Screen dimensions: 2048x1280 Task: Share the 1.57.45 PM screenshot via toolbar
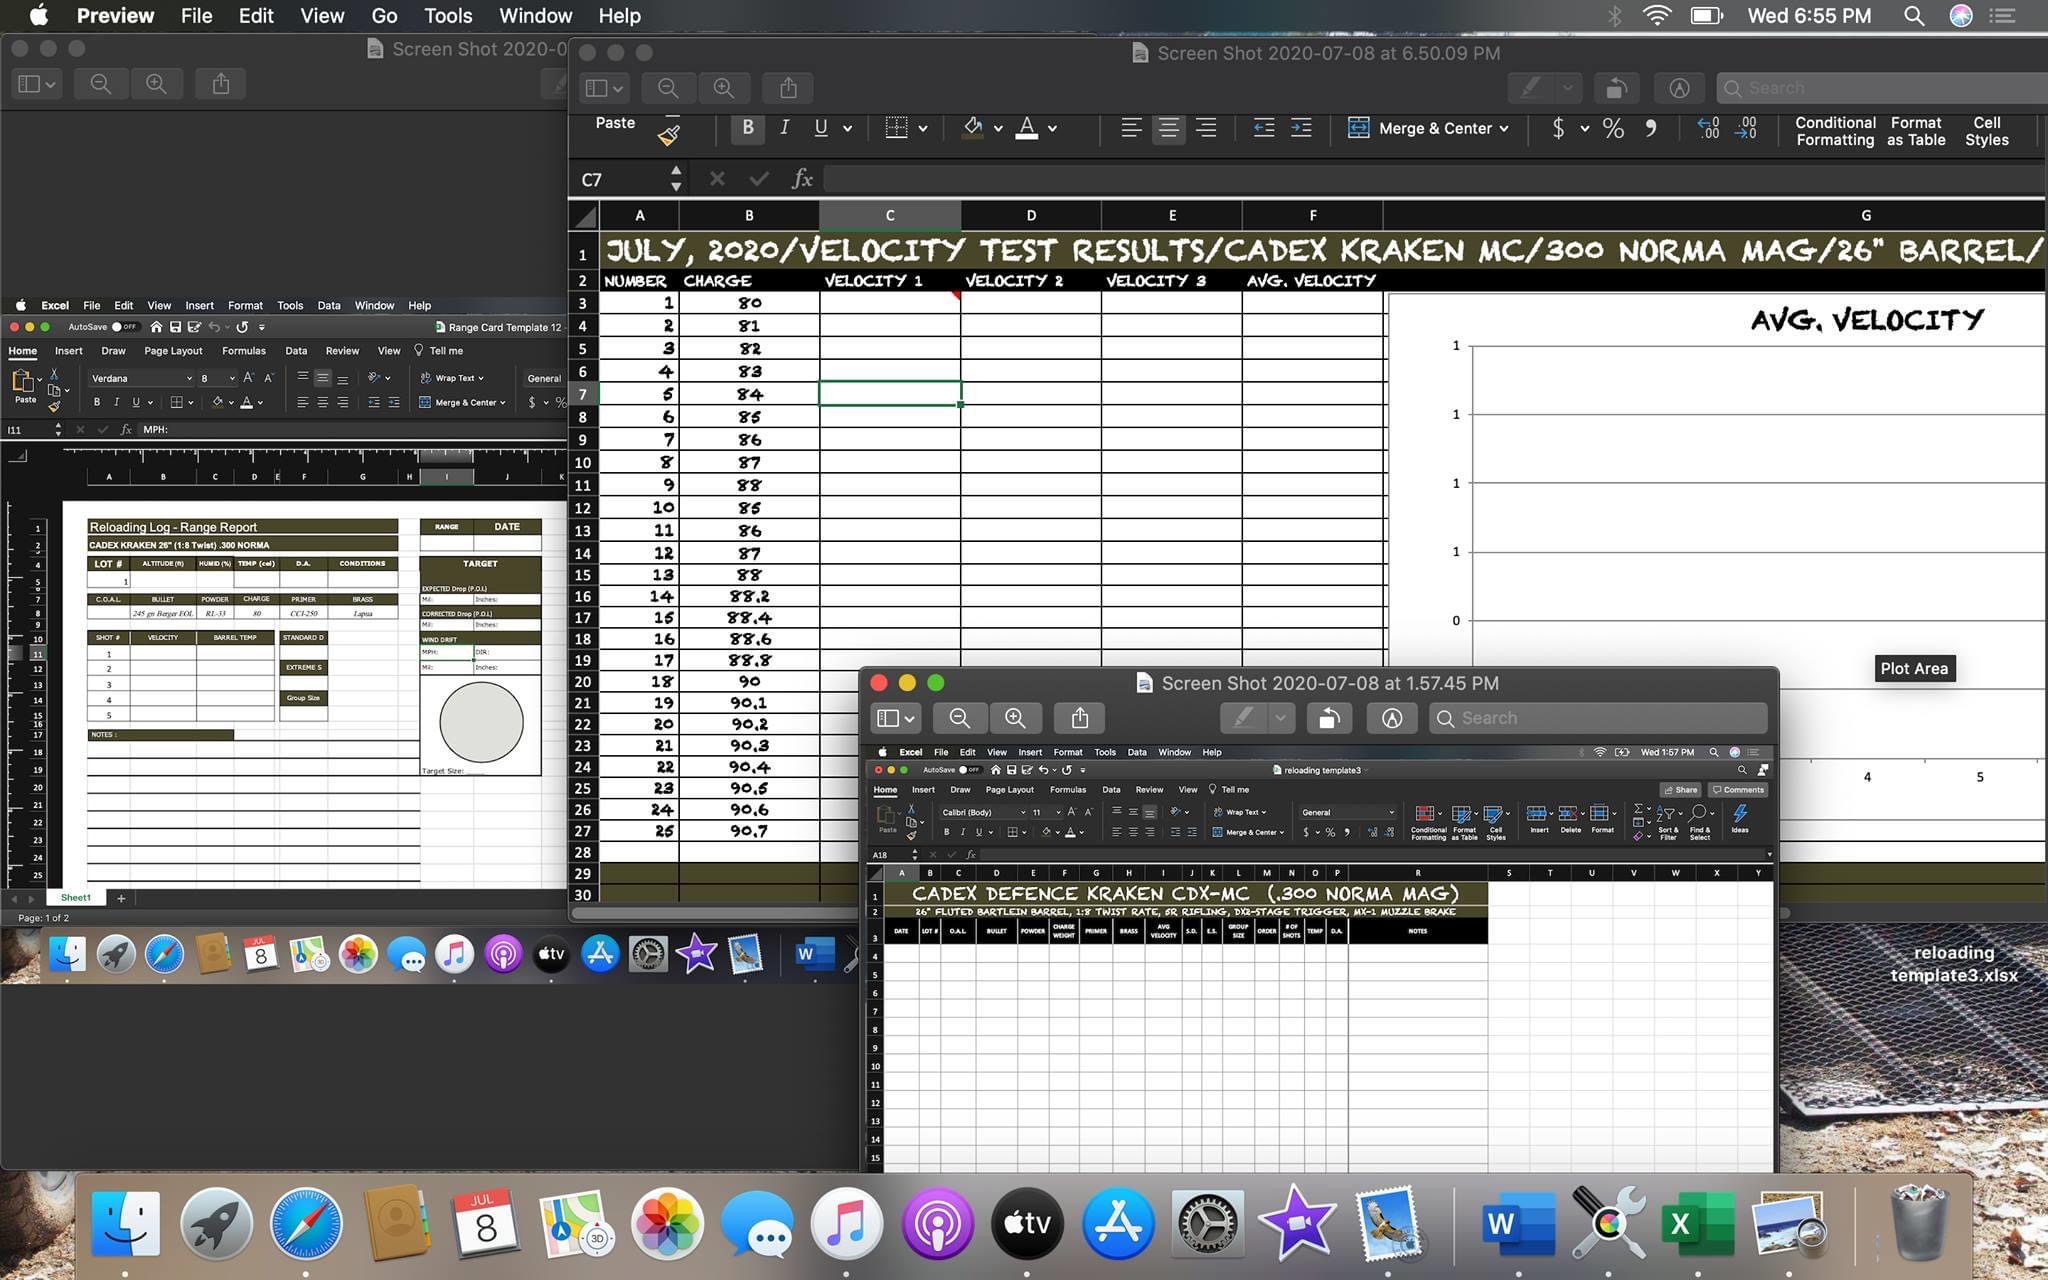(x=1080, y=718)
